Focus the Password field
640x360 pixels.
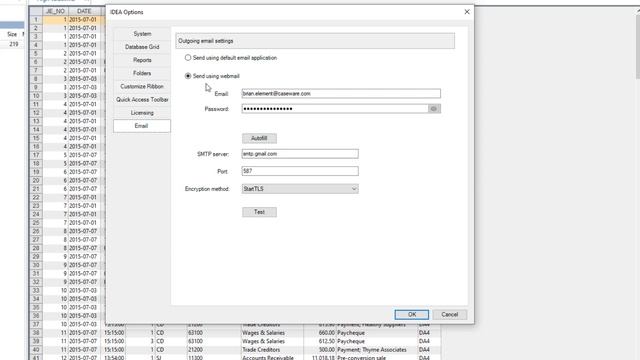pyautogui.click(x=335, y=109)
